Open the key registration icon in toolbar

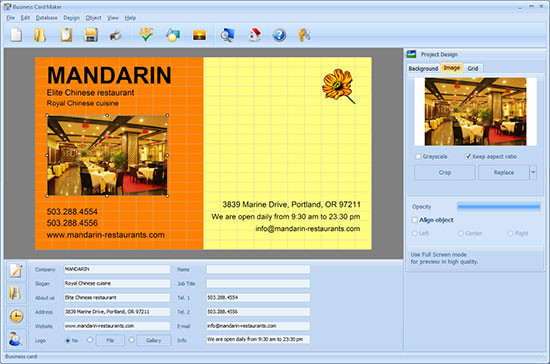[x=304, y=35]
